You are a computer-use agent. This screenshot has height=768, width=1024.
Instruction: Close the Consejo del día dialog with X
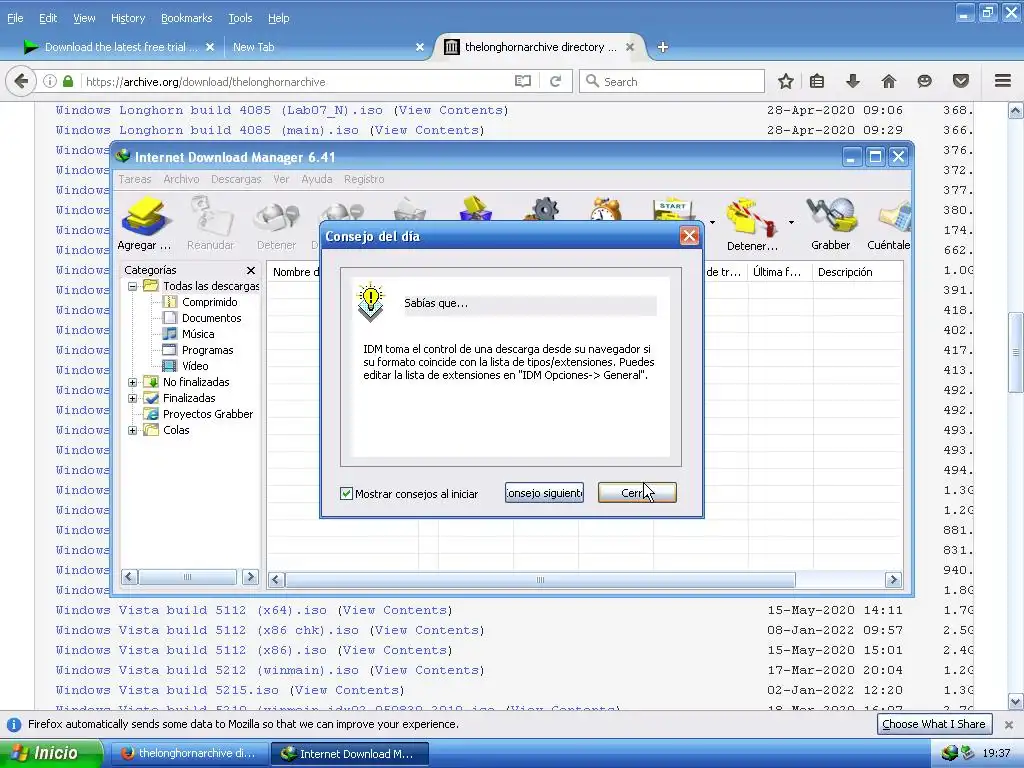click(x=689, y=236)
